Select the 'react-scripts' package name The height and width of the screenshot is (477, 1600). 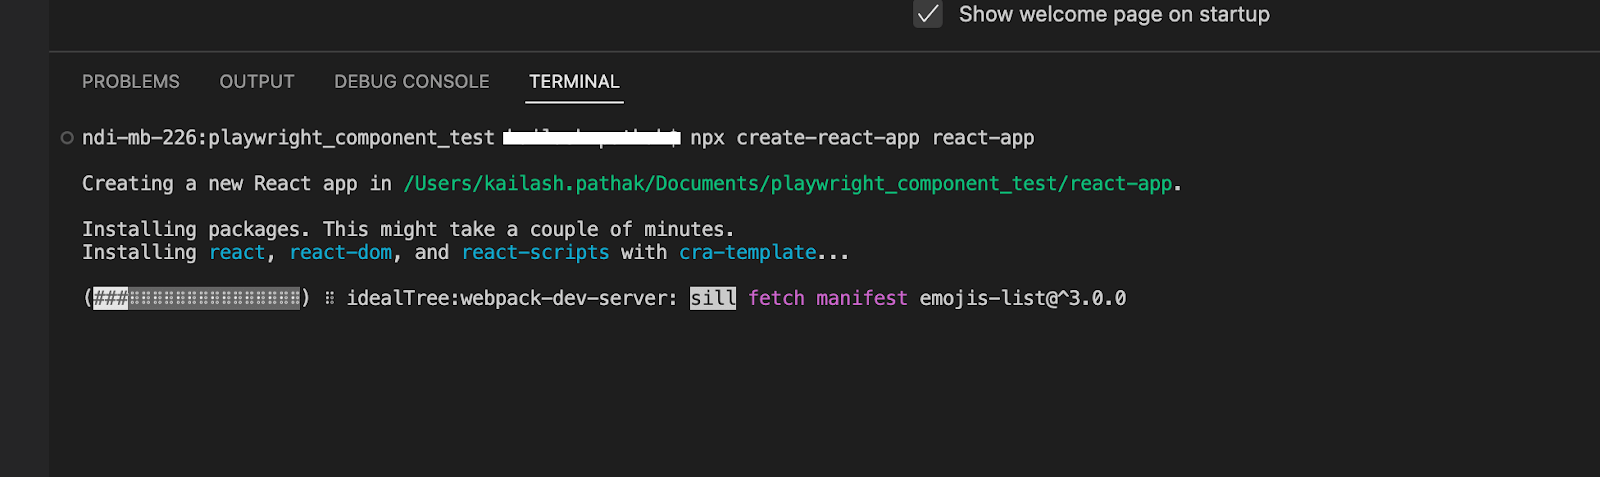point(535,253)
